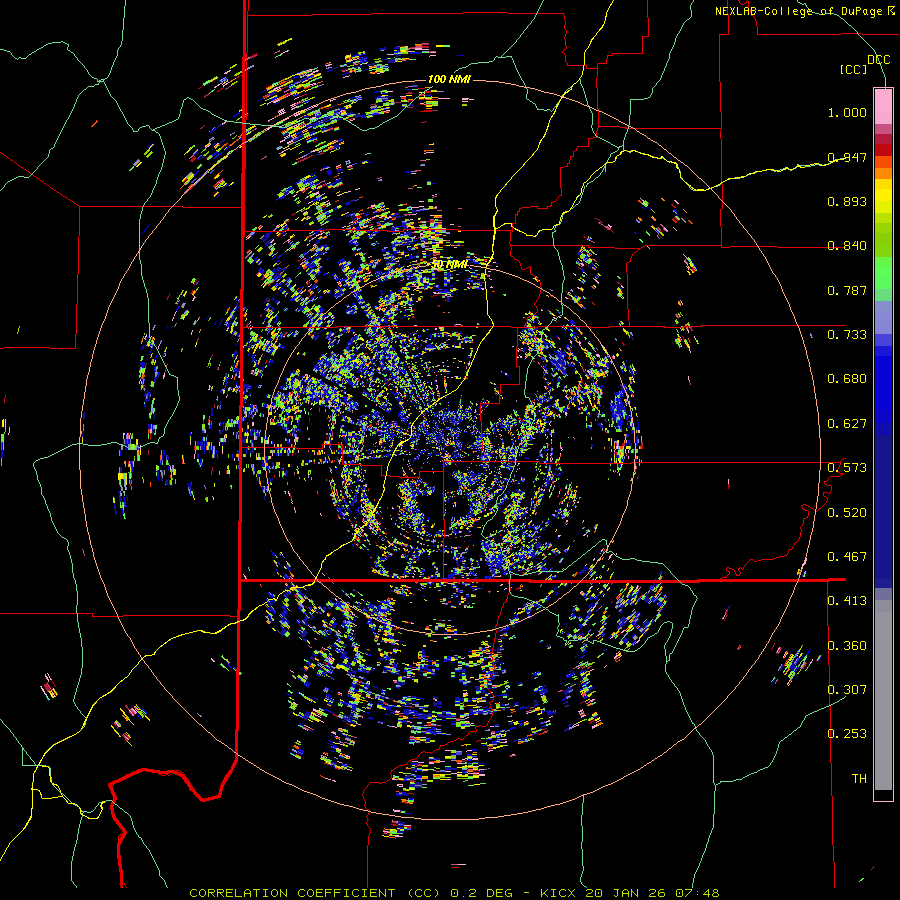Select the 0.840 scale value
This screenshot has width=900, height=900.
click(847, 246)
